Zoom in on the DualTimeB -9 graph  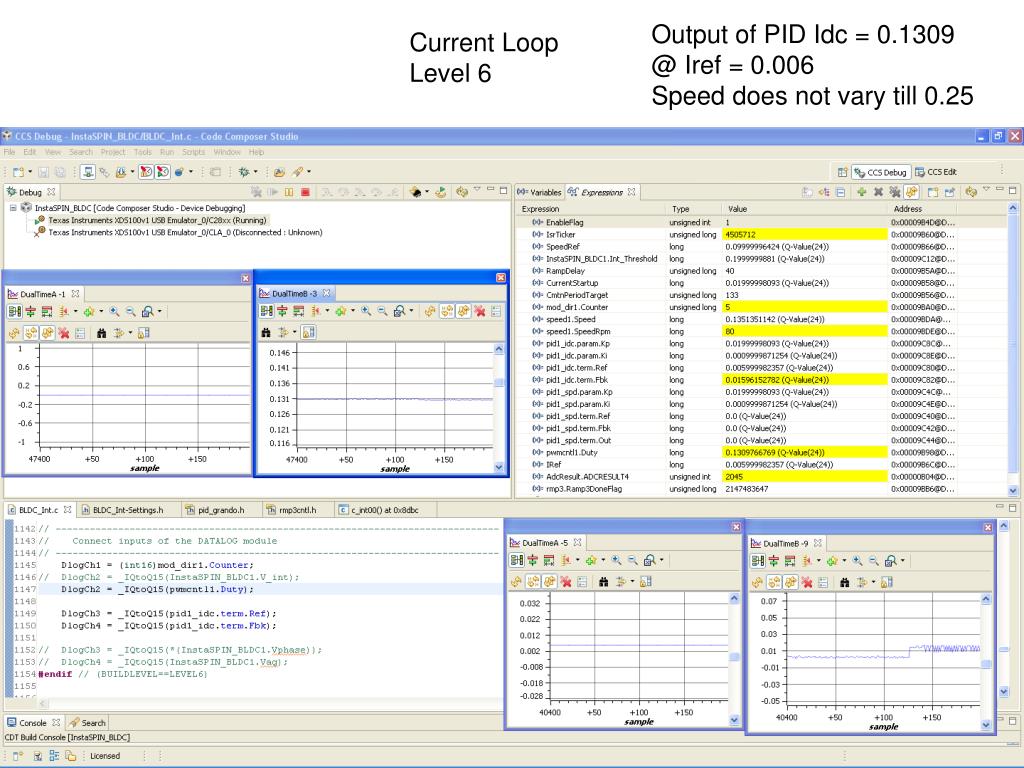click(x=857, y=561)
